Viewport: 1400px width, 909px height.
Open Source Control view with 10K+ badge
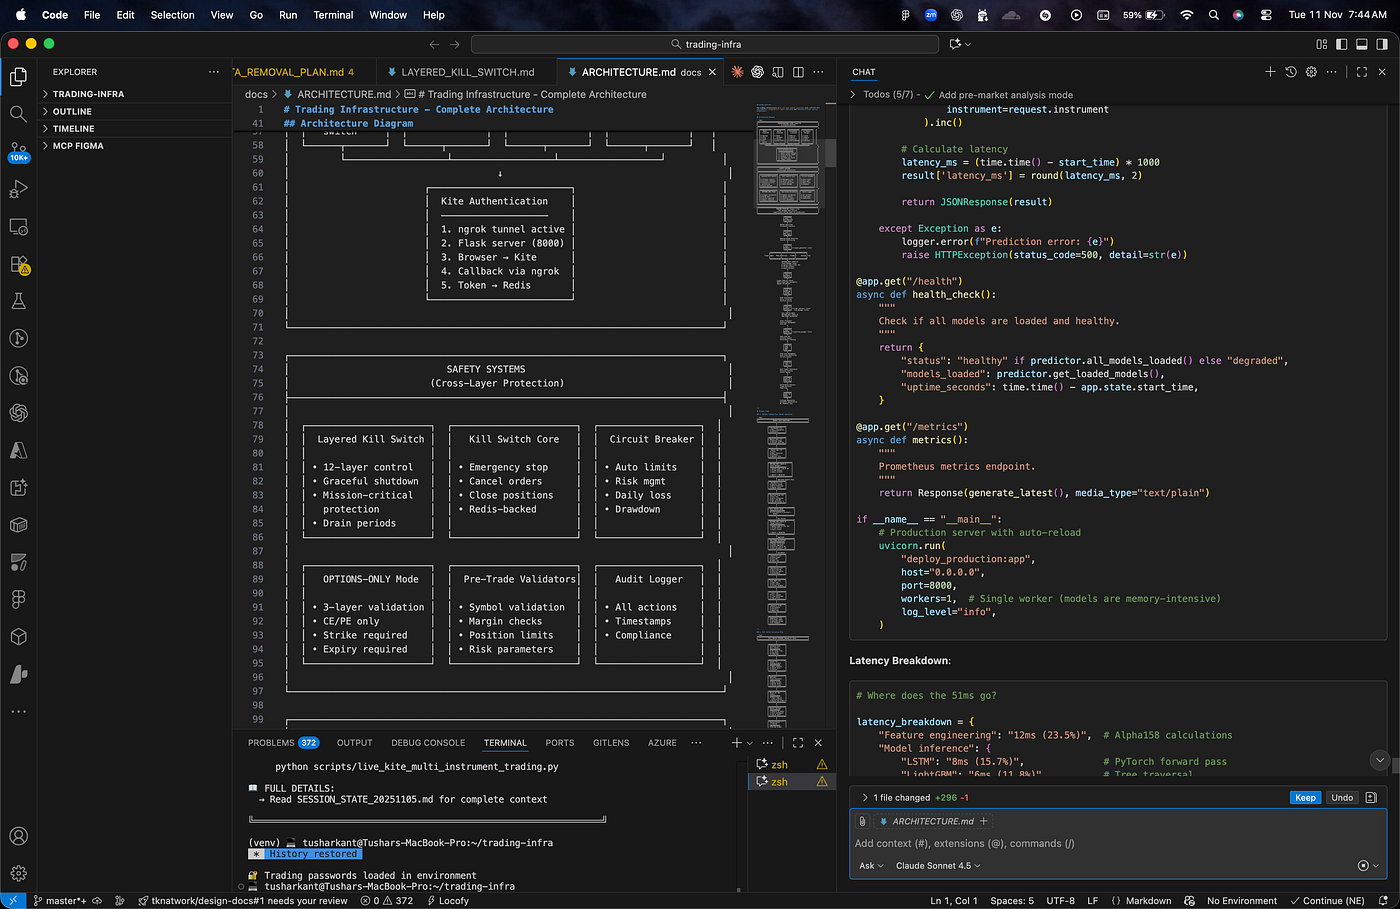18,151
